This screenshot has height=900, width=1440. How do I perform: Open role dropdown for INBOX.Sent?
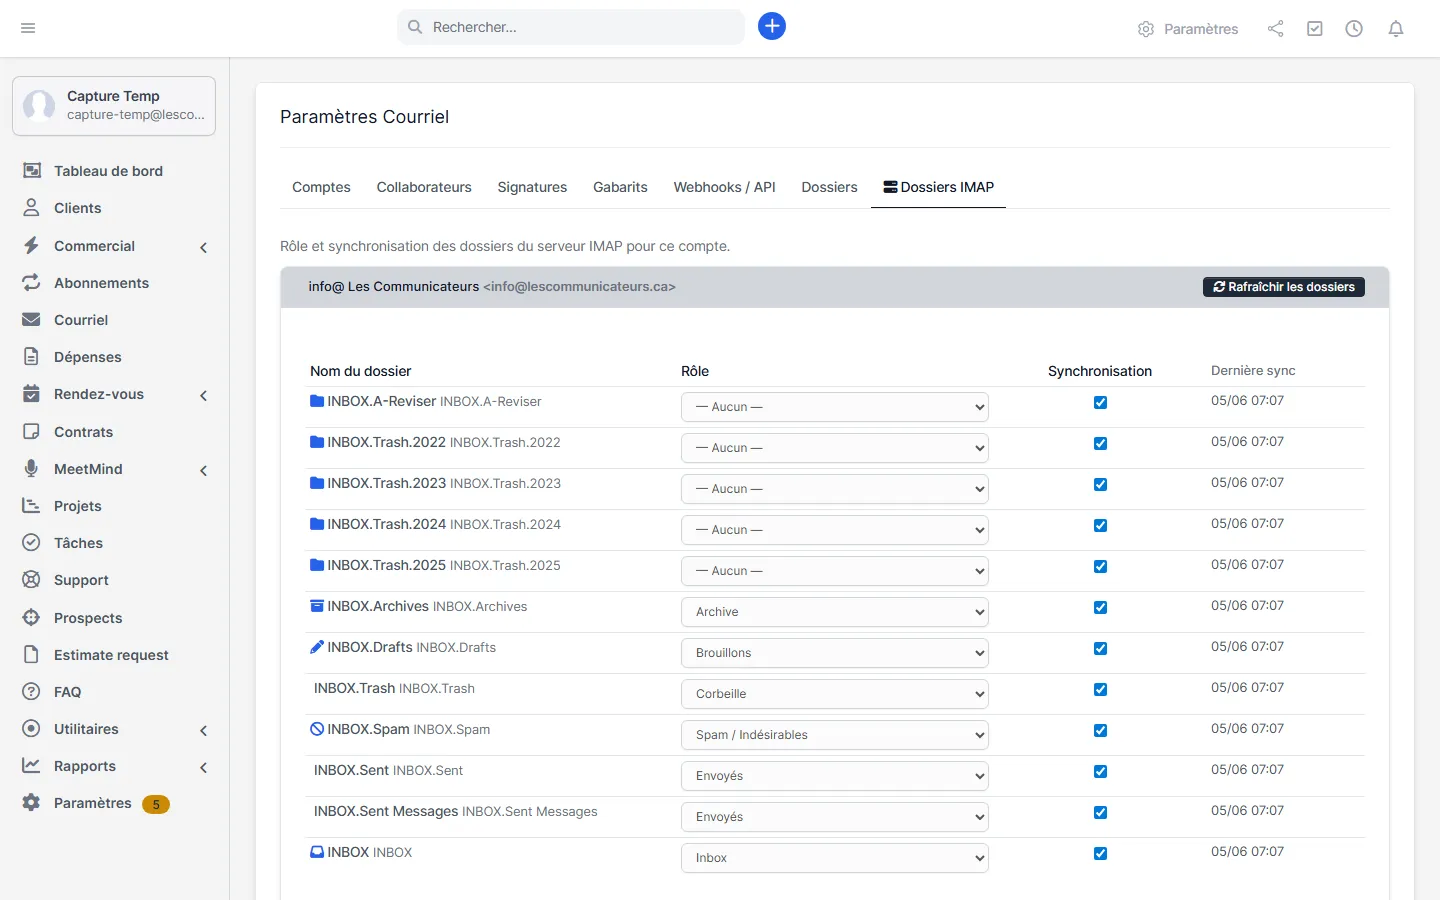(835, 776)
